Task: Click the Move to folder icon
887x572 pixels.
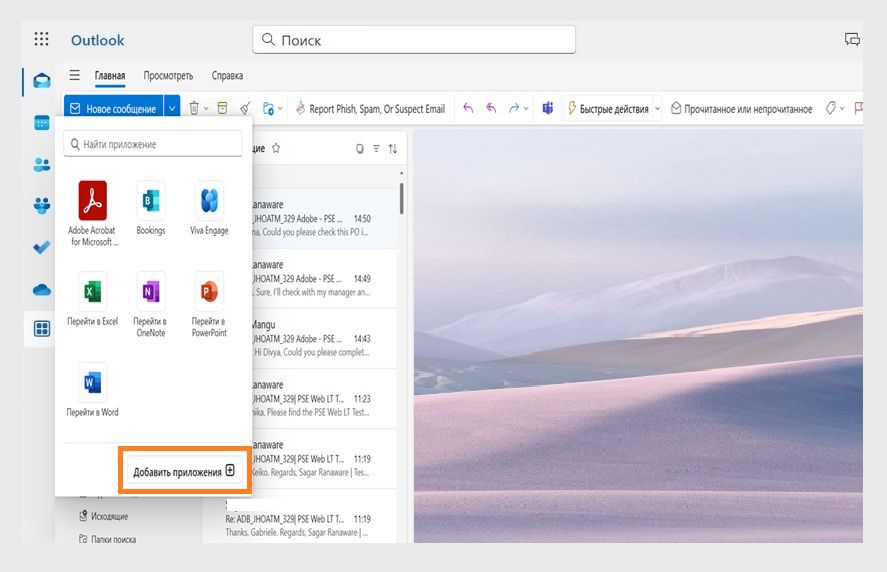Action: click(268, 108)
